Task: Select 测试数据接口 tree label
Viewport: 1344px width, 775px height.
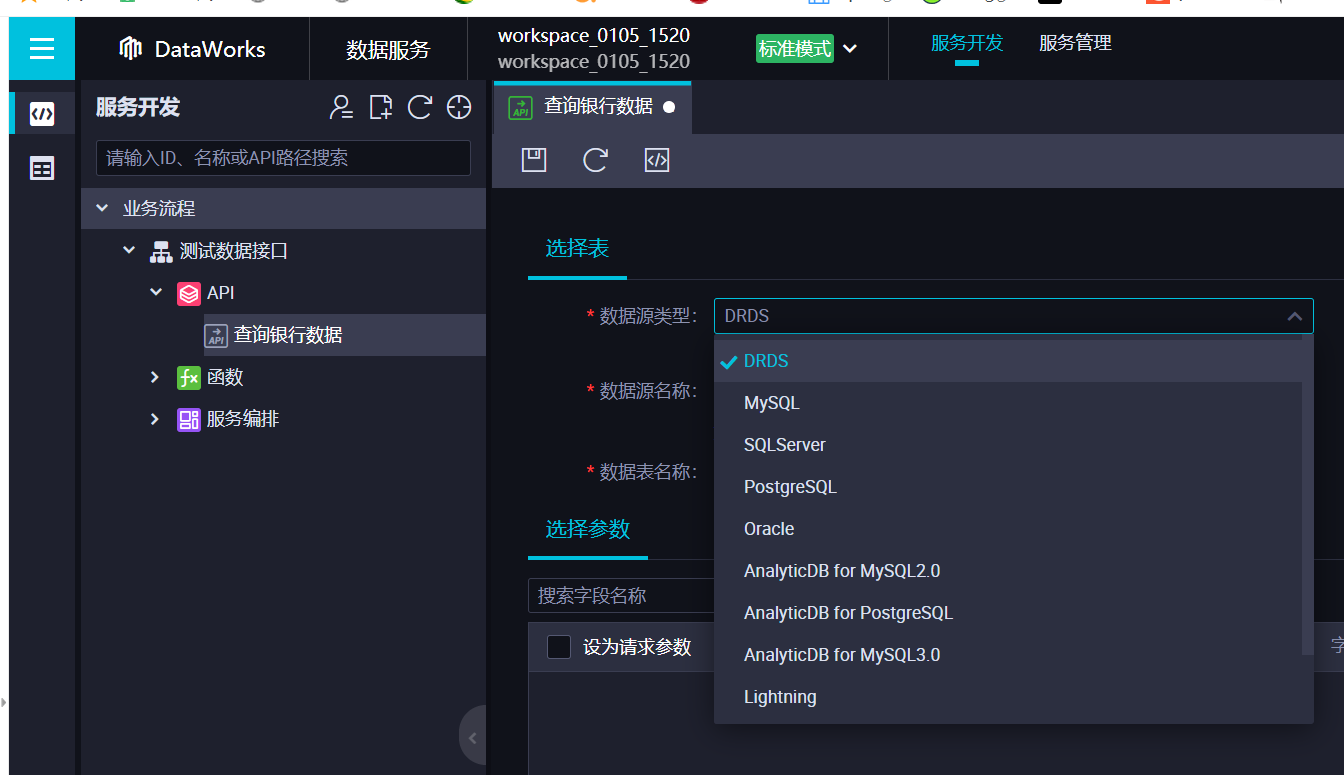Action: coord(234,251)
